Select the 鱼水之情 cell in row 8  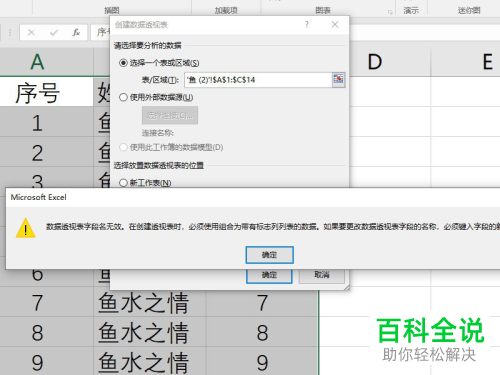tap(150, 332)
